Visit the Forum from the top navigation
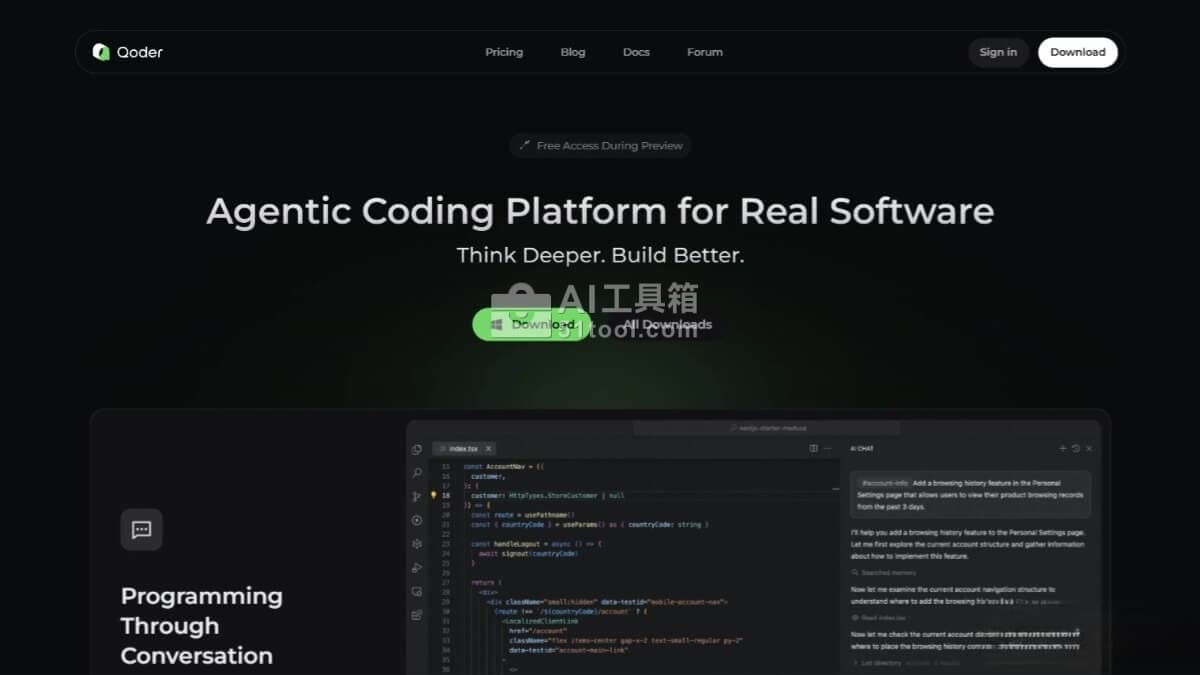The width and height of the screenshot is (1200, 675). [x=704, y=52]
